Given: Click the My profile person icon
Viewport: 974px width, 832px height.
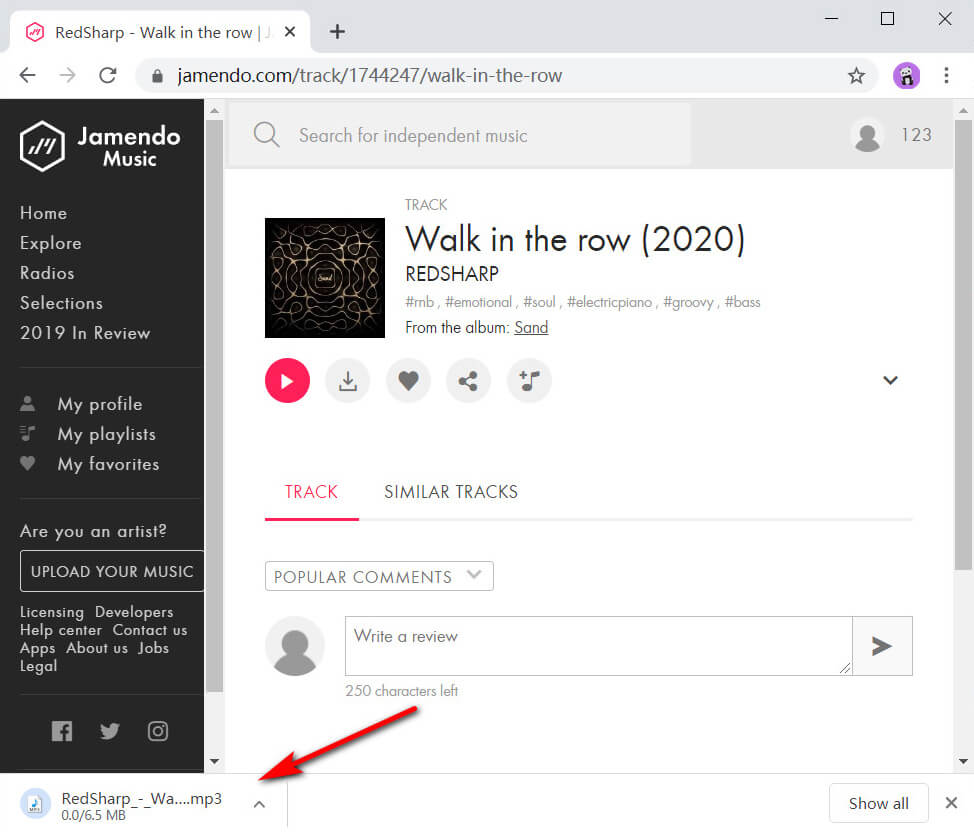Looking at the screenshot, I should [27, 404].
